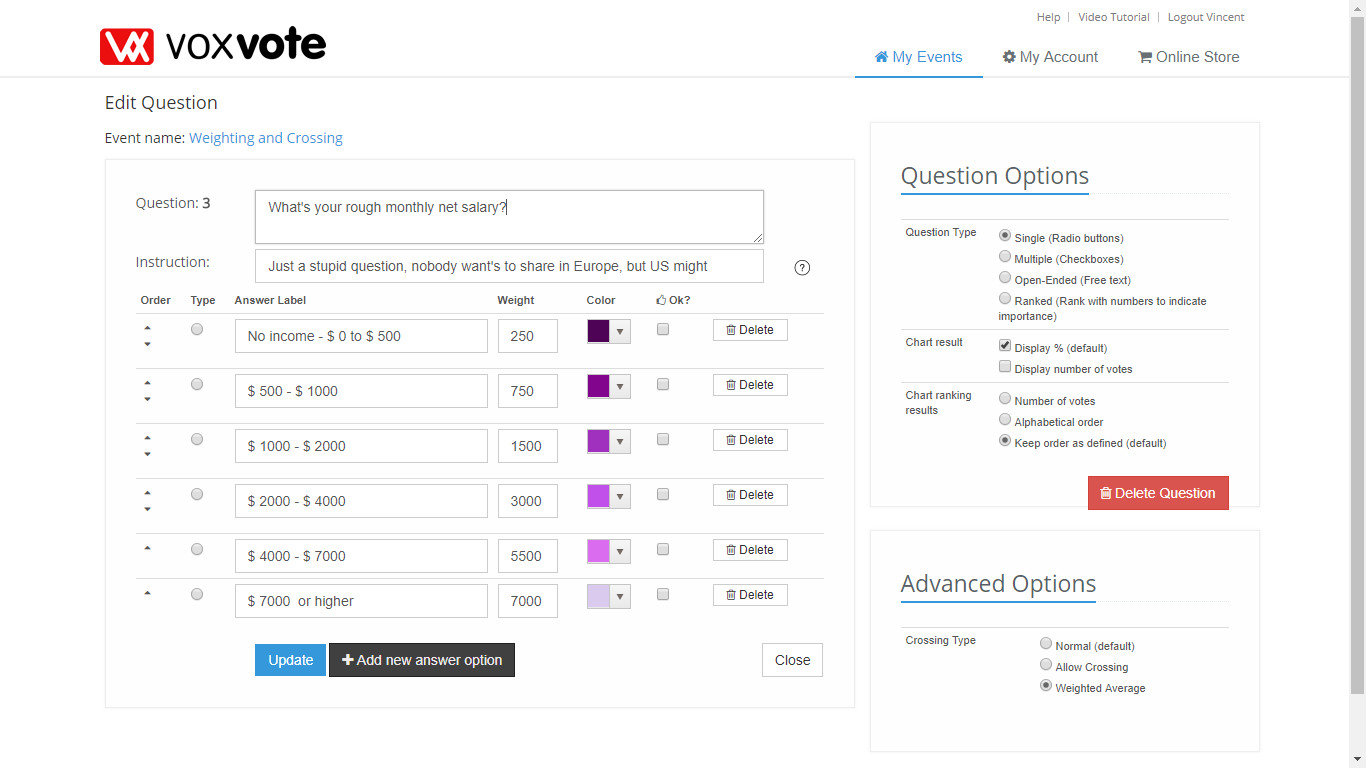1366x768 pixels.
Task: Click the red Delete Question button
Action: 1158,493
